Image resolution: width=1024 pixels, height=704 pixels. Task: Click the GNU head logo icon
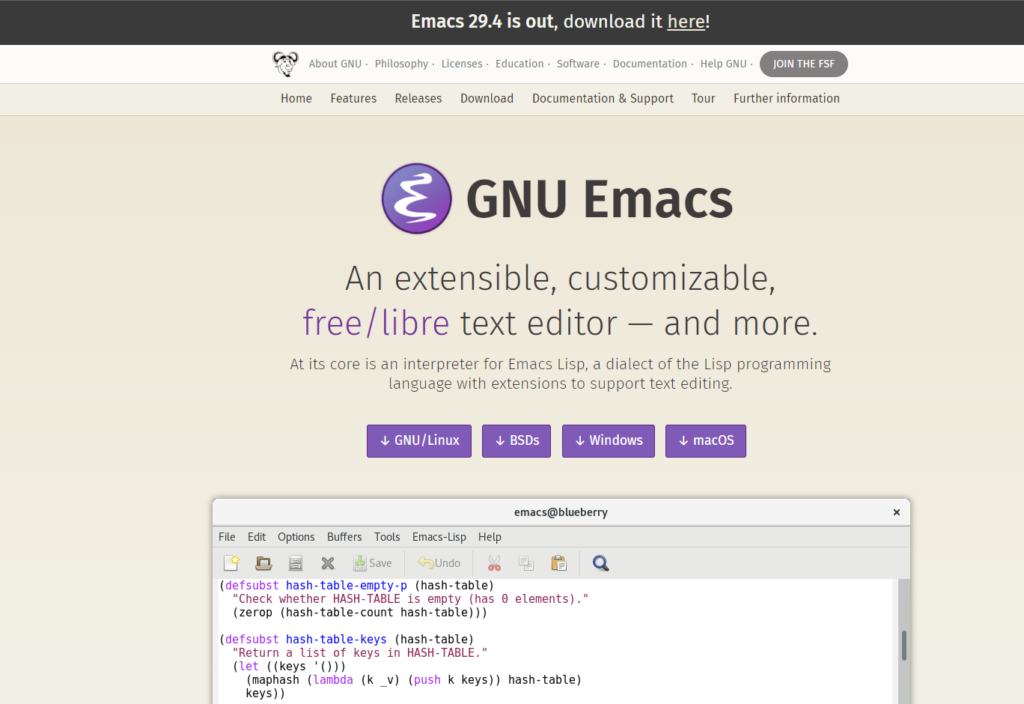pos(285,64)
